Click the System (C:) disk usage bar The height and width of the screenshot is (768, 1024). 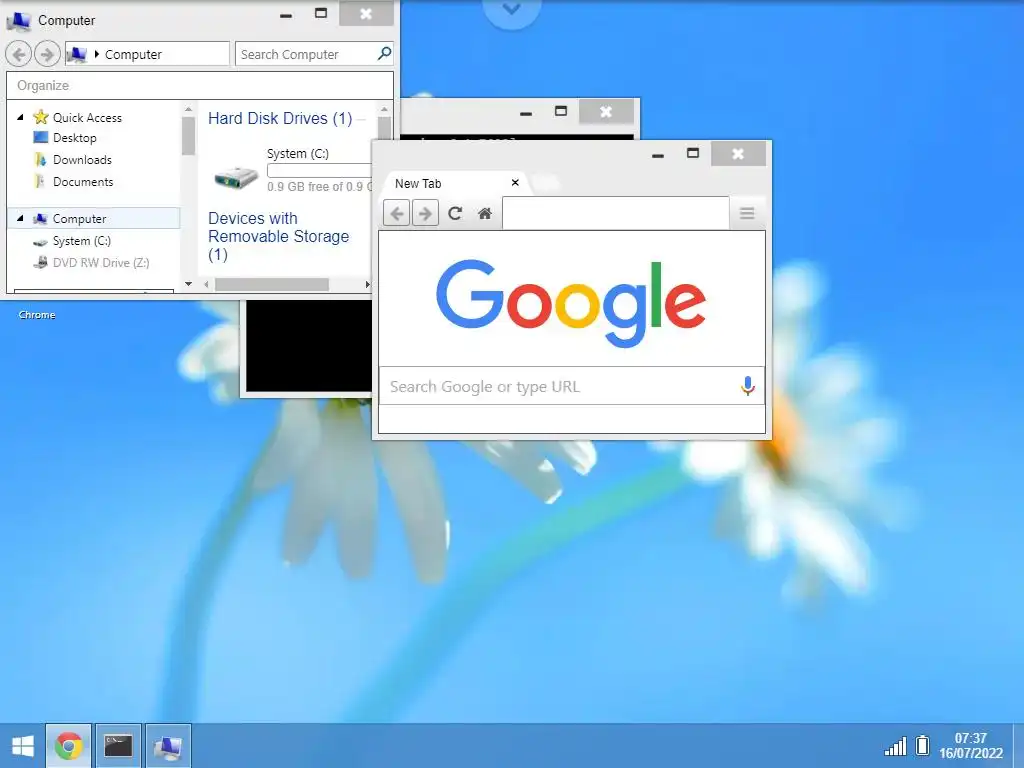click(320, 171)
